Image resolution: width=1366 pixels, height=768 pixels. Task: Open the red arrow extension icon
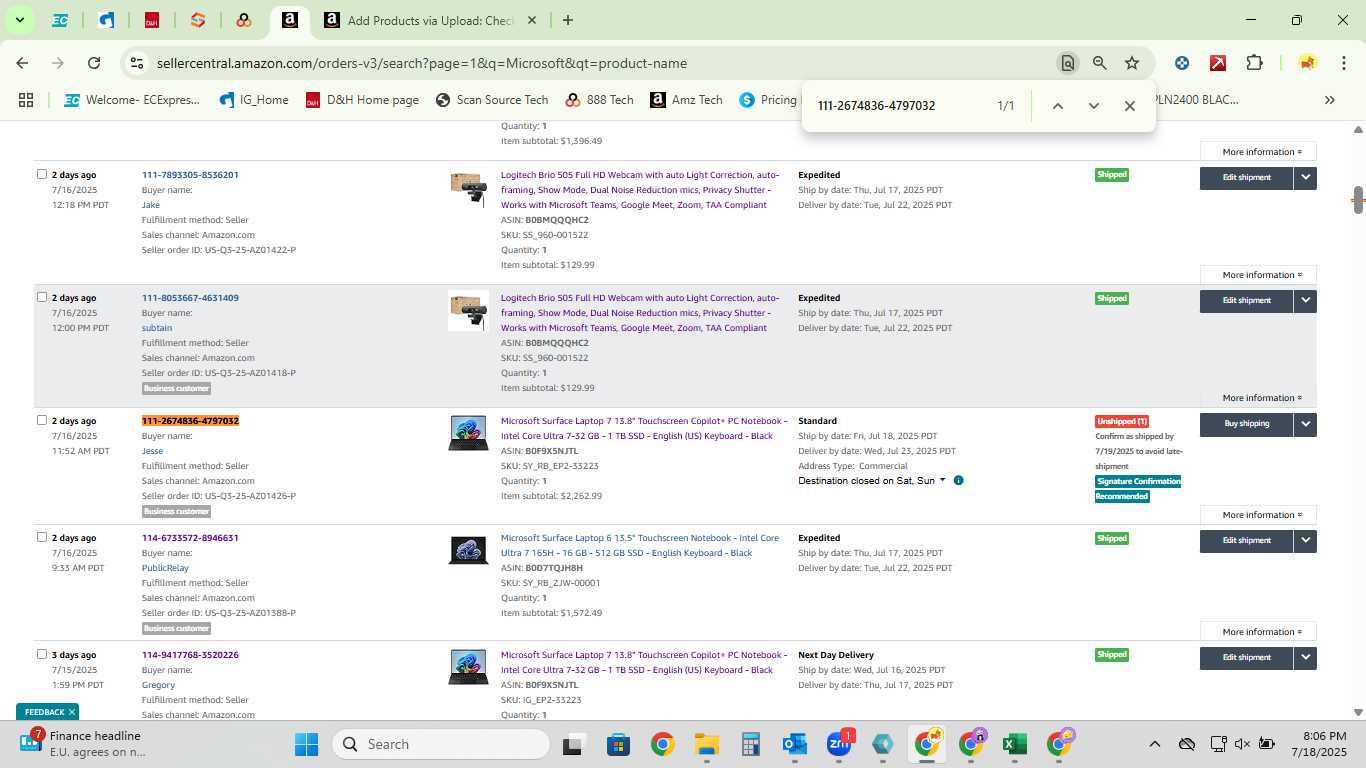[1218, 63]
